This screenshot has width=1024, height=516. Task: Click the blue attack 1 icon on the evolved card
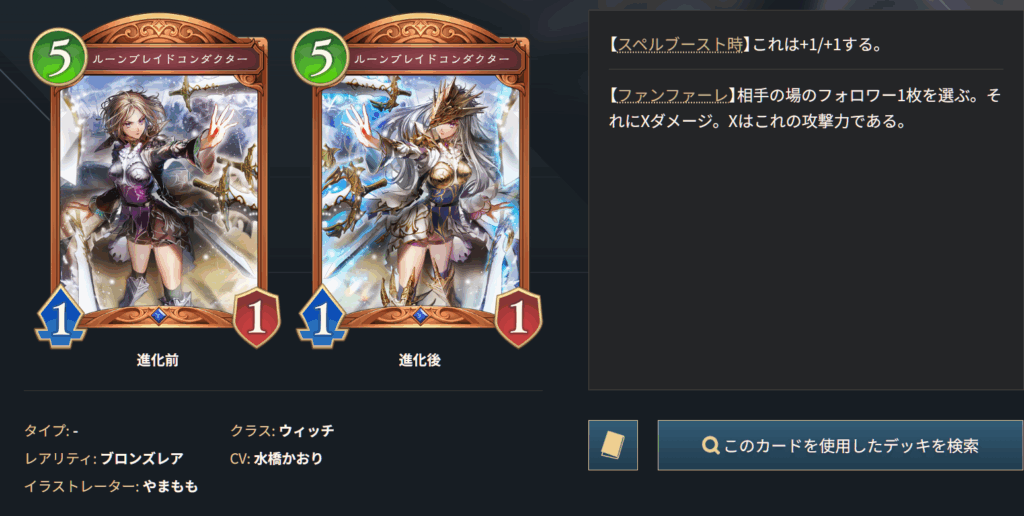pyautogui.click(x=322, y=318)
